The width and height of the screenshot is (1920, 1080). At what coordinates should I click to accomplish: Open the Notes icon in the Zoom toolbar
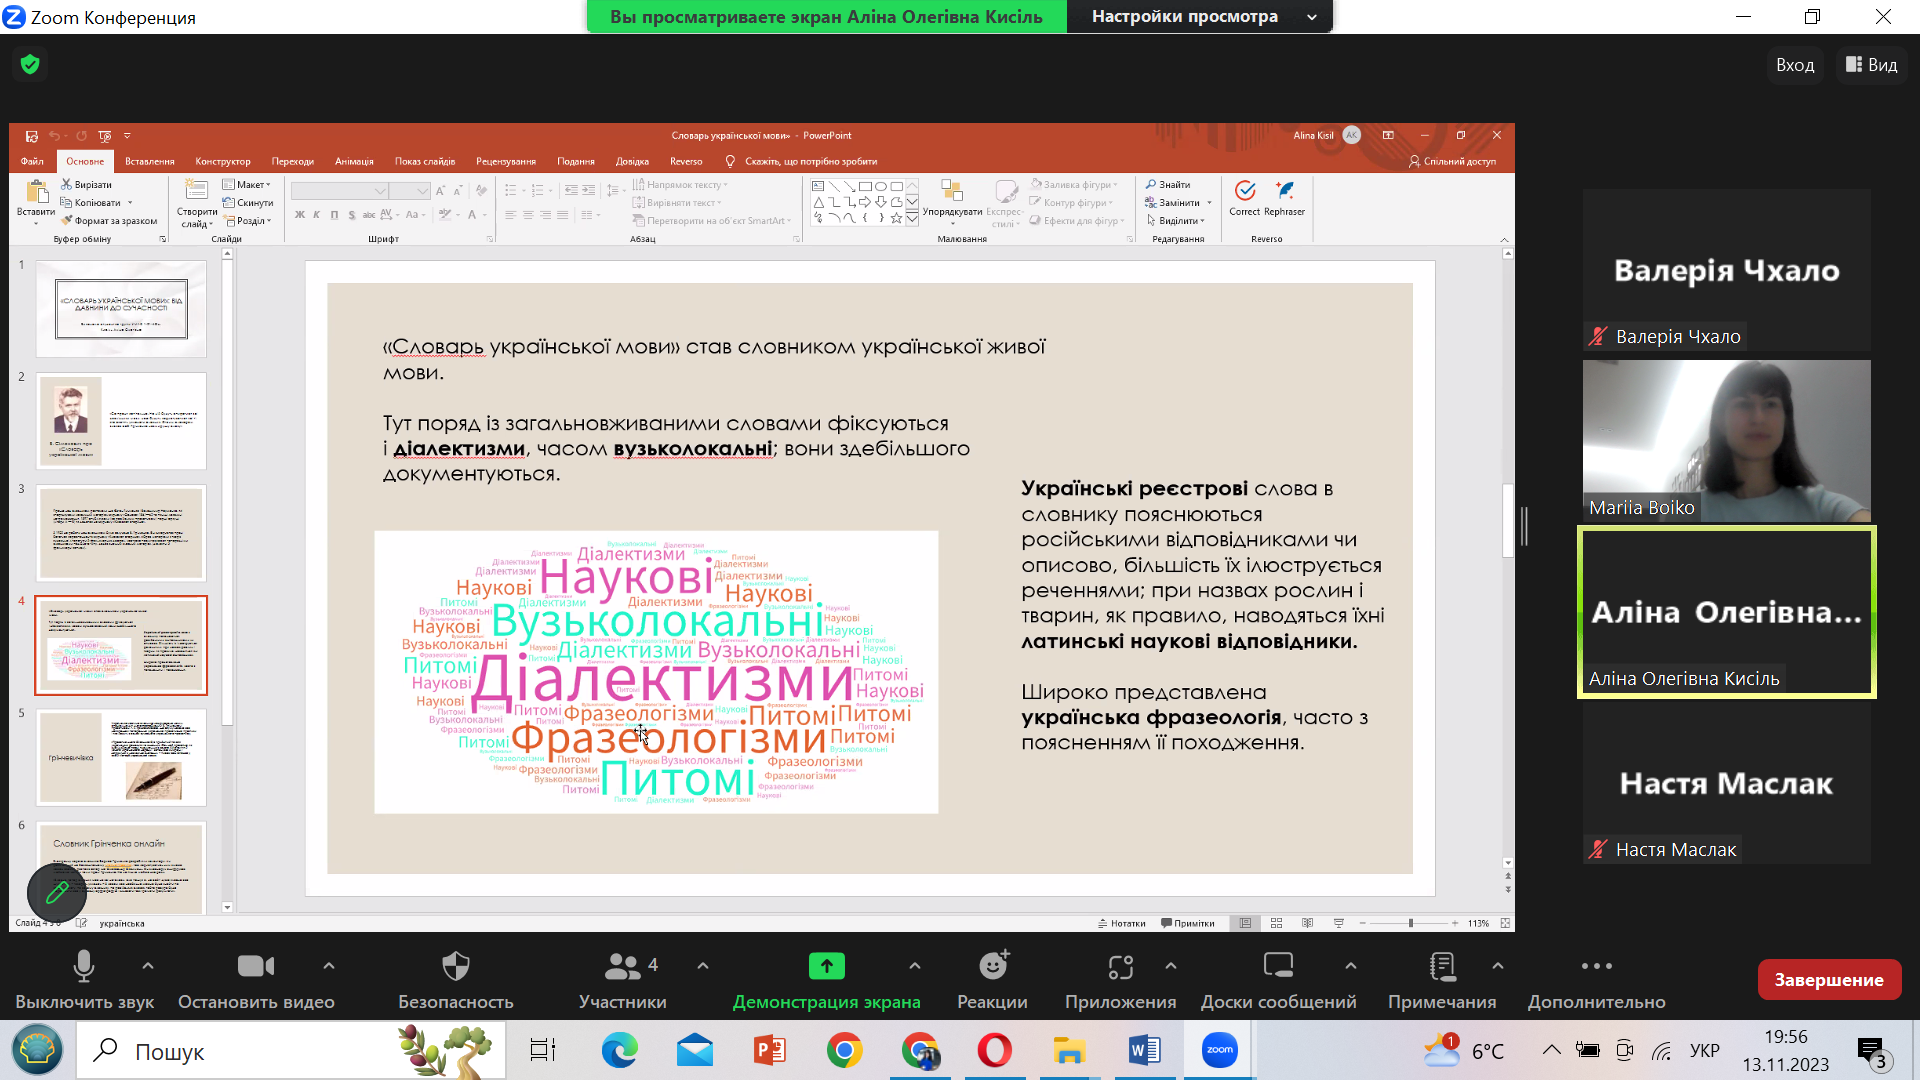pyautogui.click(x=1441, y=966)
